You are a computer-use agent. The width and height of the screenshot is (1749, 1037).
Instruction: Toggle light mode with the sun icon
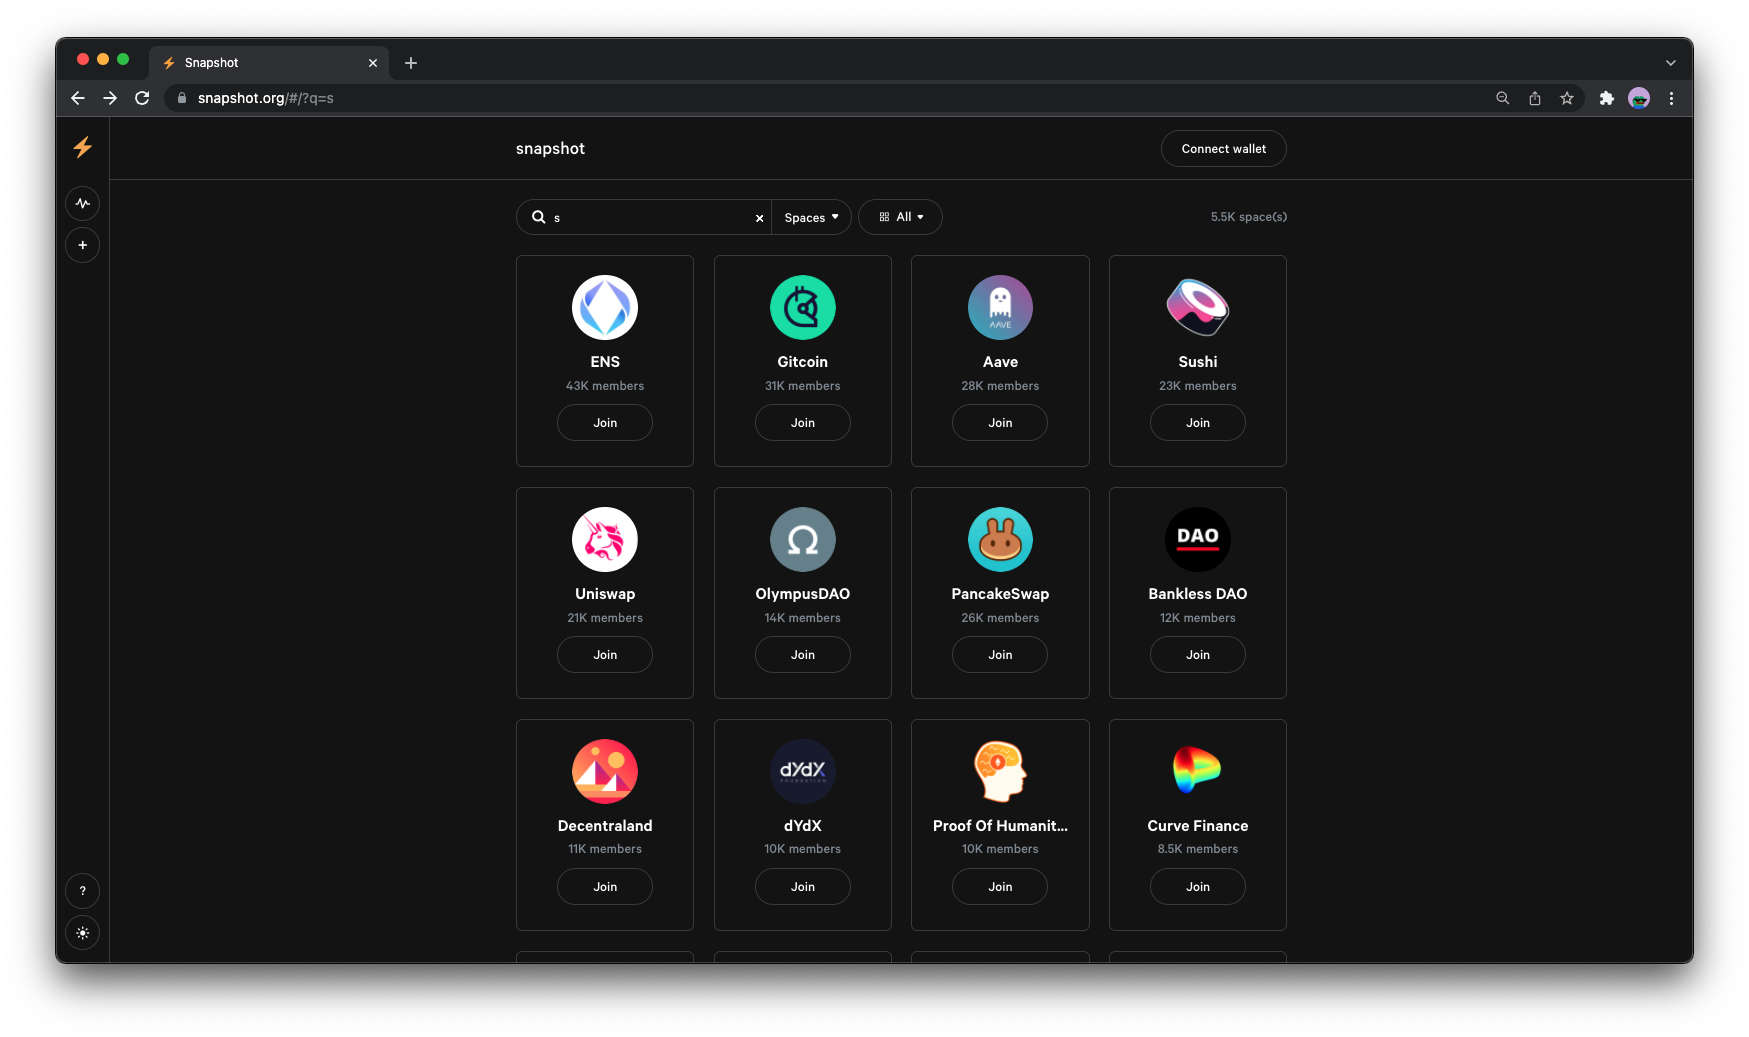pyautogui.click(x=82, y=933)
